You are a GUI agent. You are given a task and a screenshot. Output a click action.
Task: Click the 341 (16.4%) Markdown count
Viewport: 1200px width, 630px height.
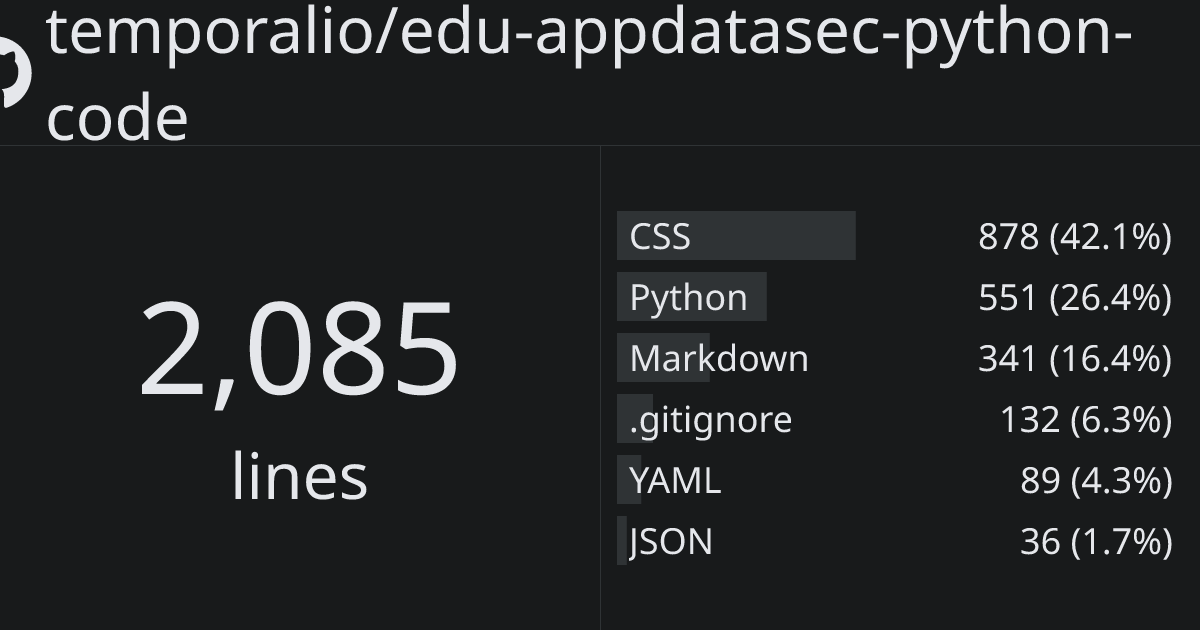(x=1074, y=358)
